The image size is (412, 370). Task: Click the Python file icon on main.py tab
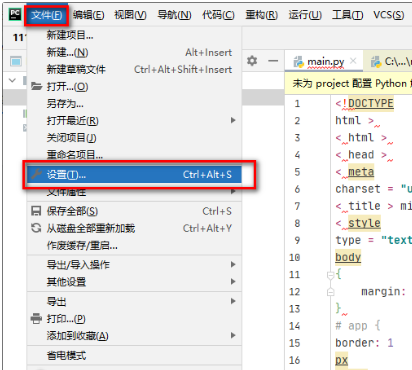coord(298,62)
